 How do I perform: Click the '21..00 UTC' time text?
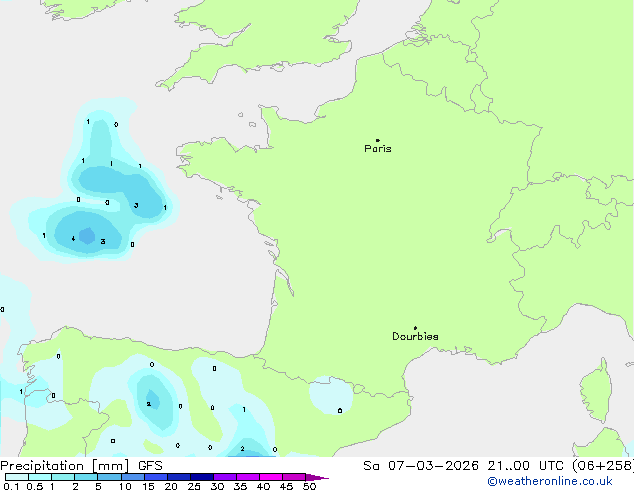pos(525,466)
